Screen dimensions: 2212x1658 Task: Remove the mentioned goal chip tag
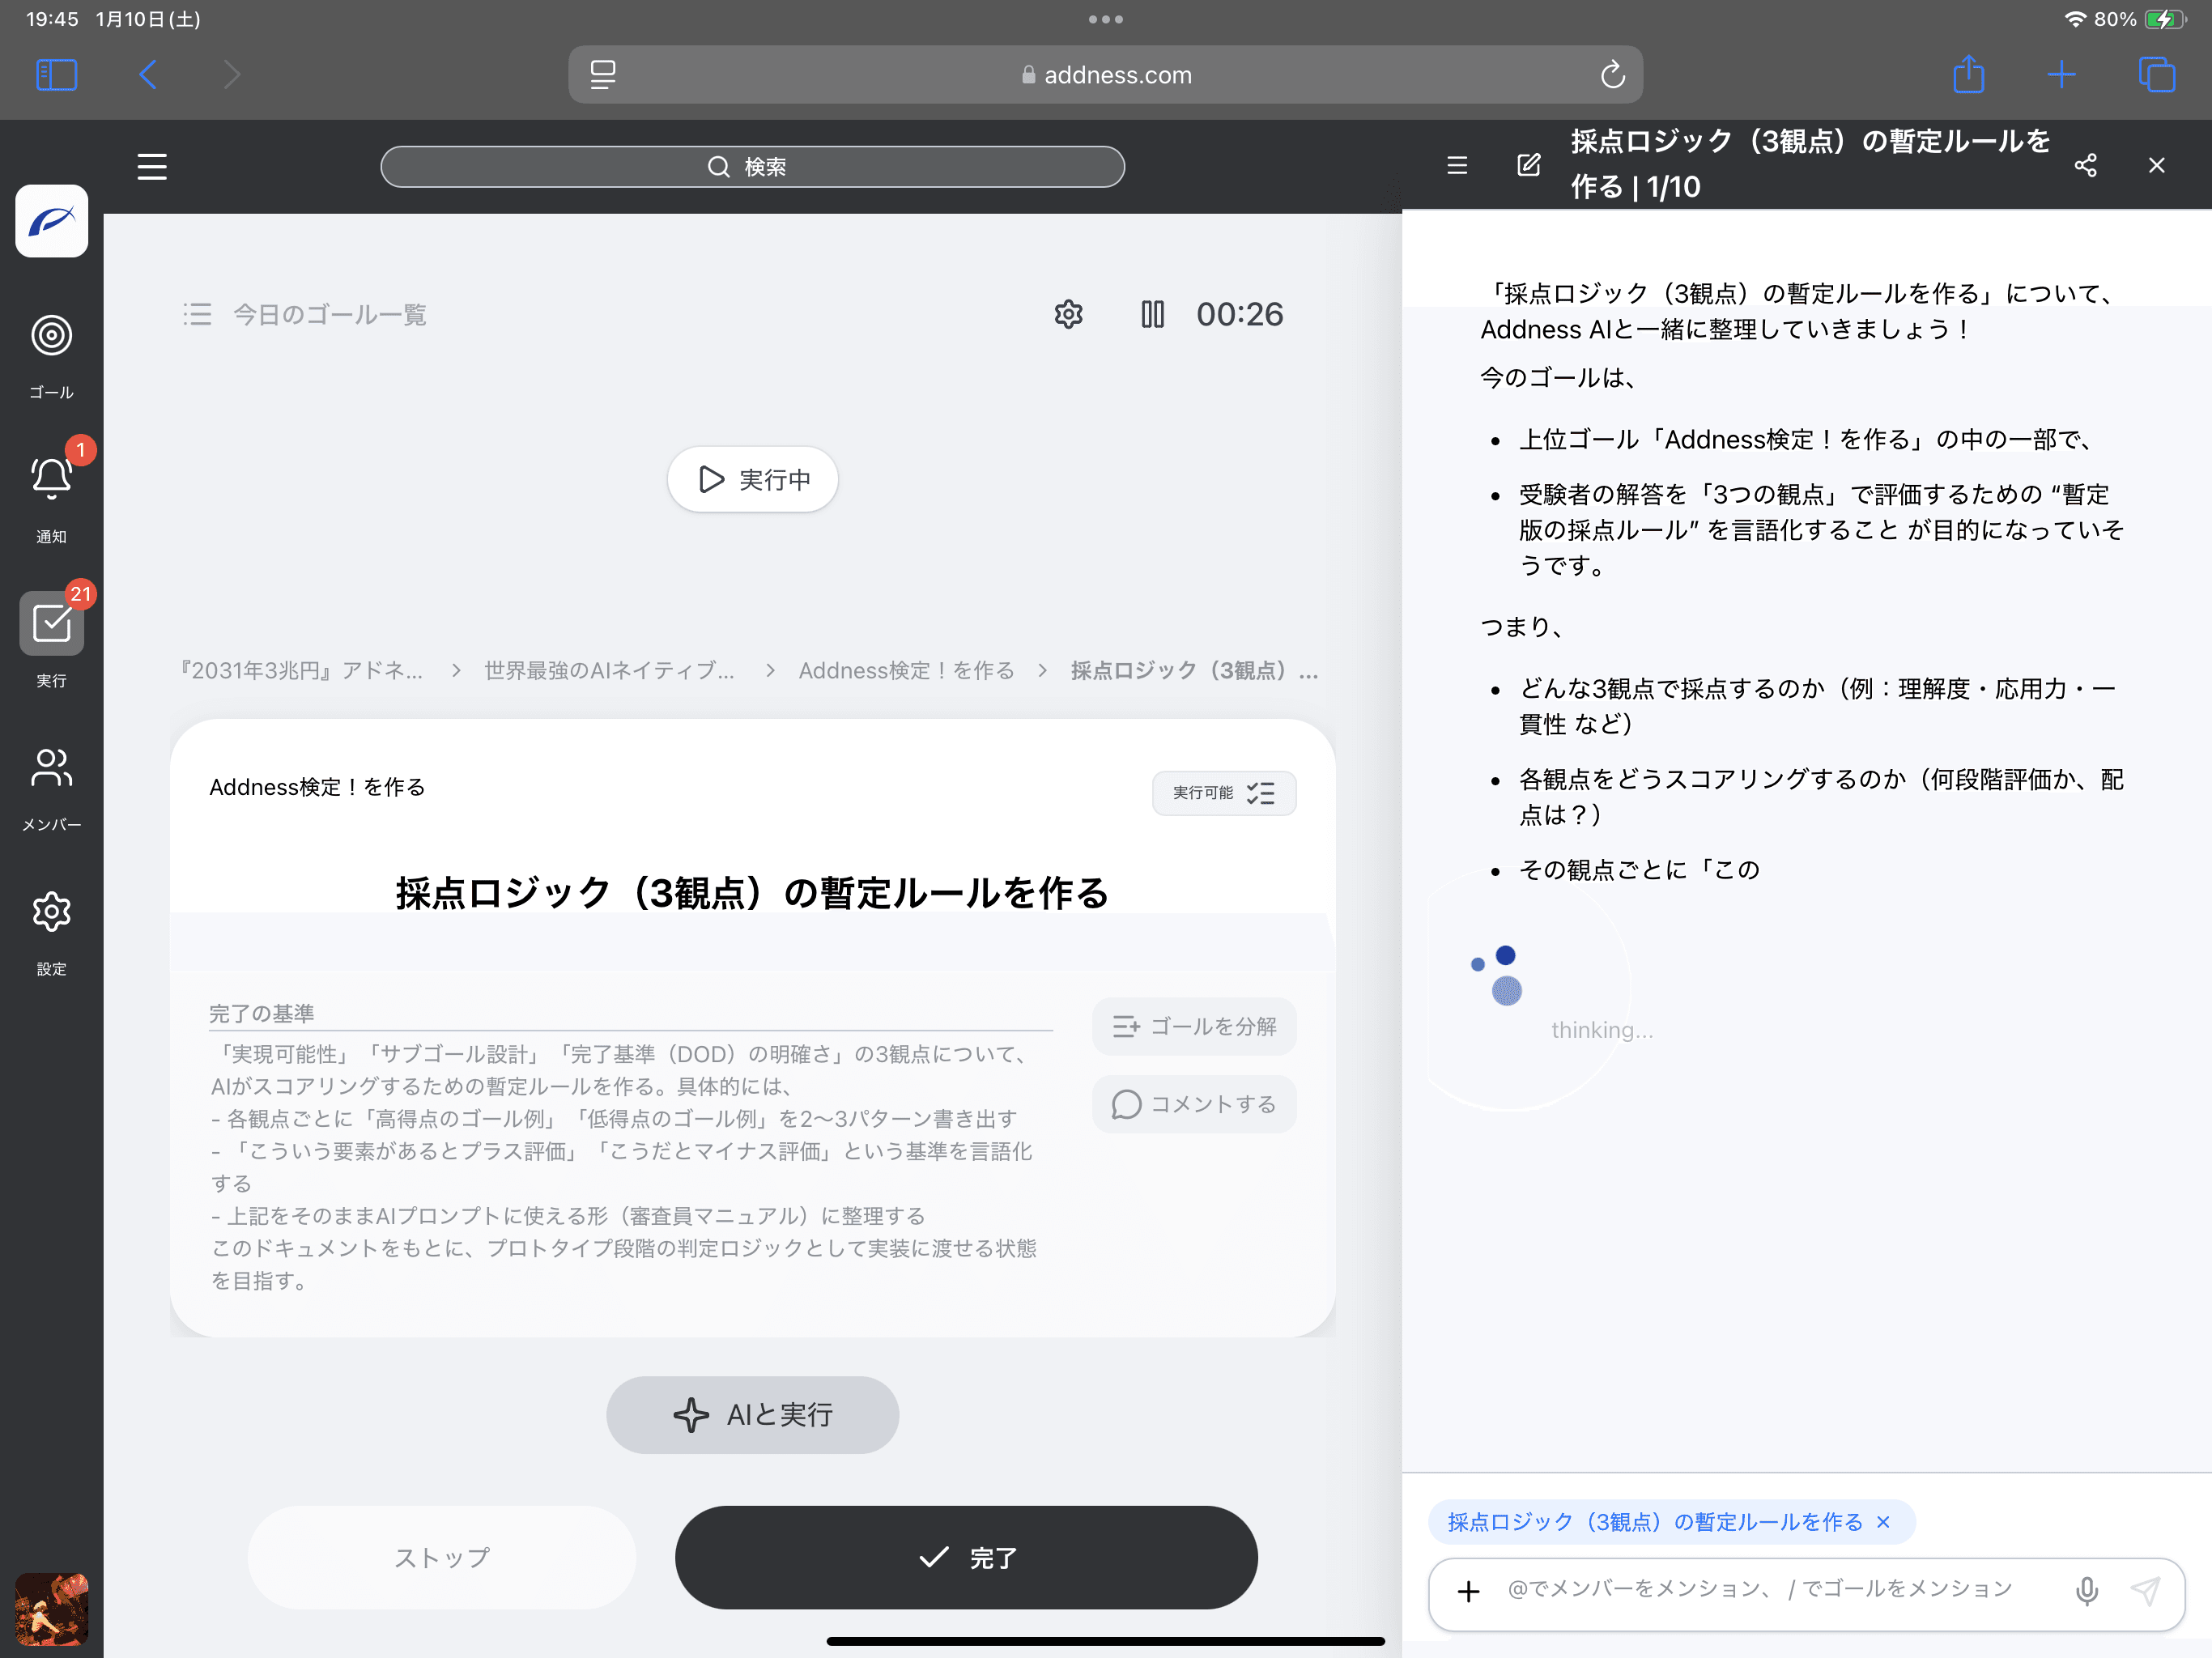pos(1884,1522)
